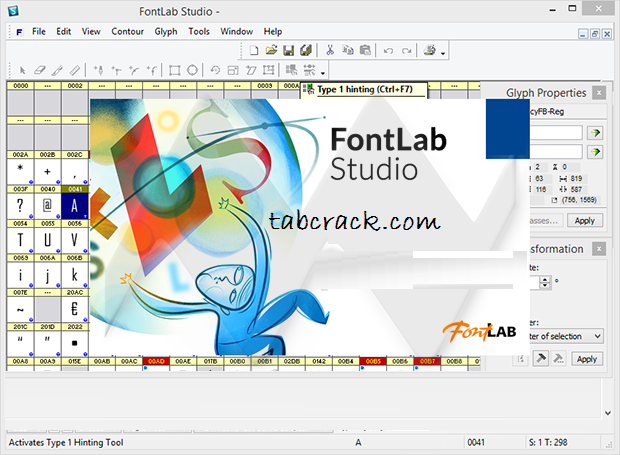
Task: Click the hammer with dots icon
Action: tap(558, 359)
